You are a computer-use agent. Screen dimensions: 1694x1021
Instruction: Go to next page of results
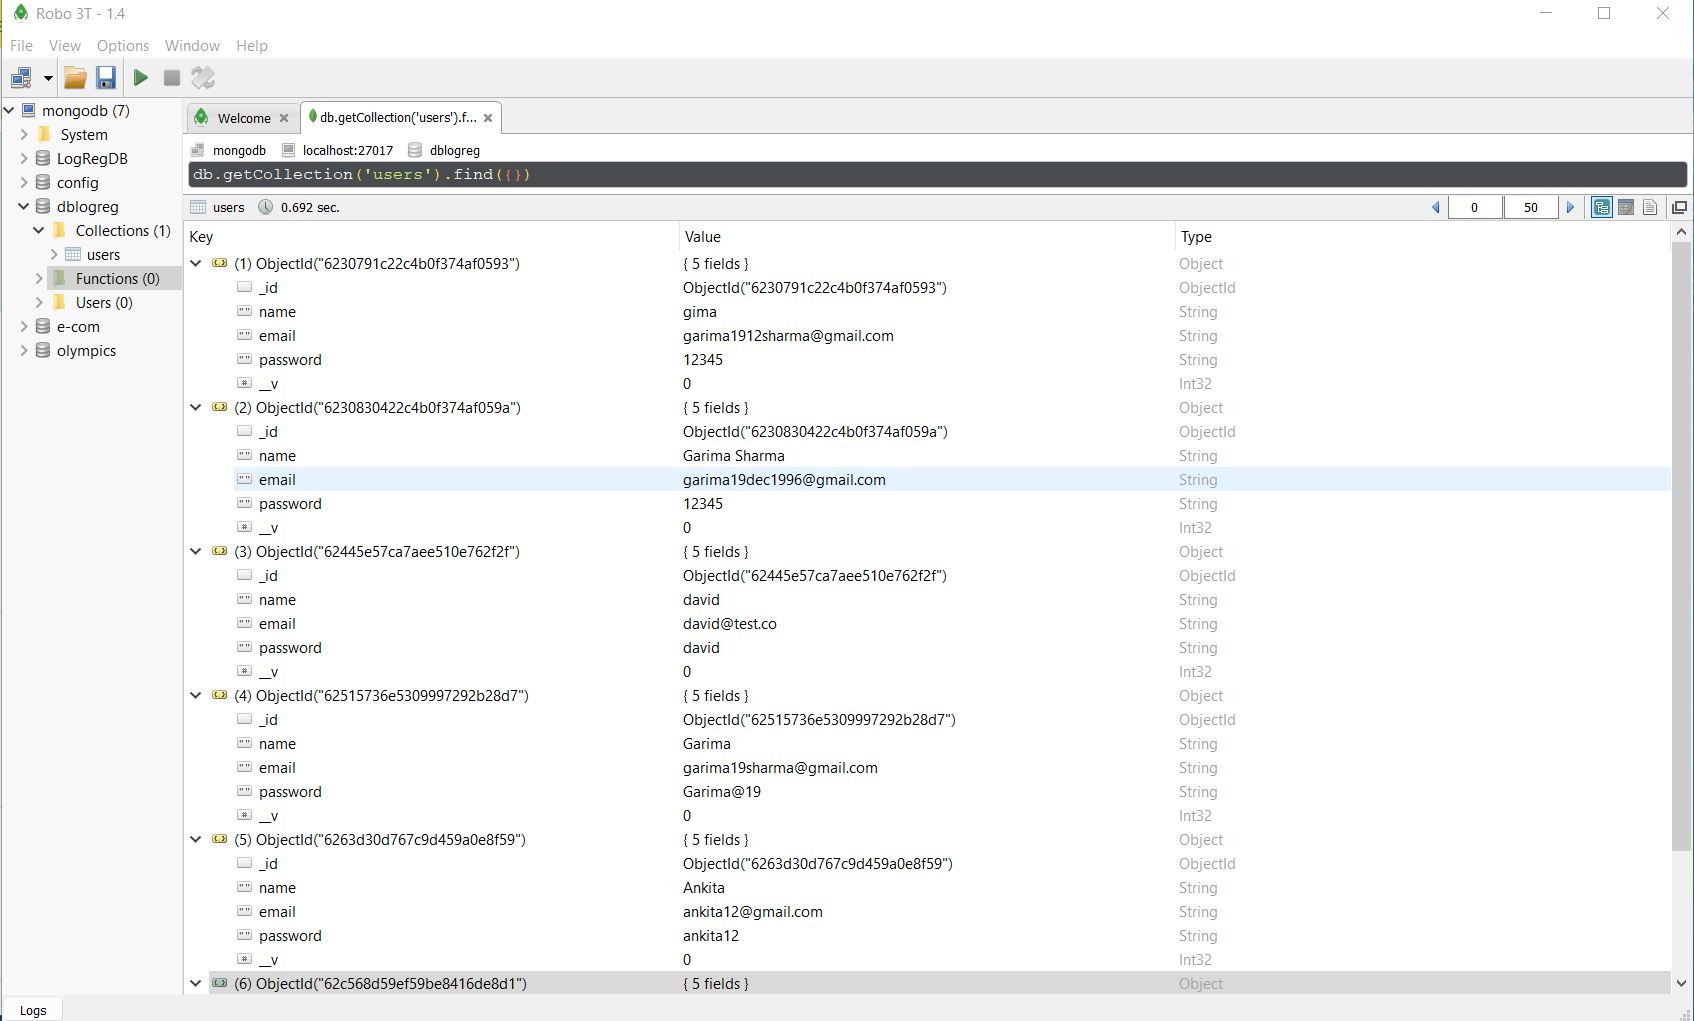pos(1570,207)
